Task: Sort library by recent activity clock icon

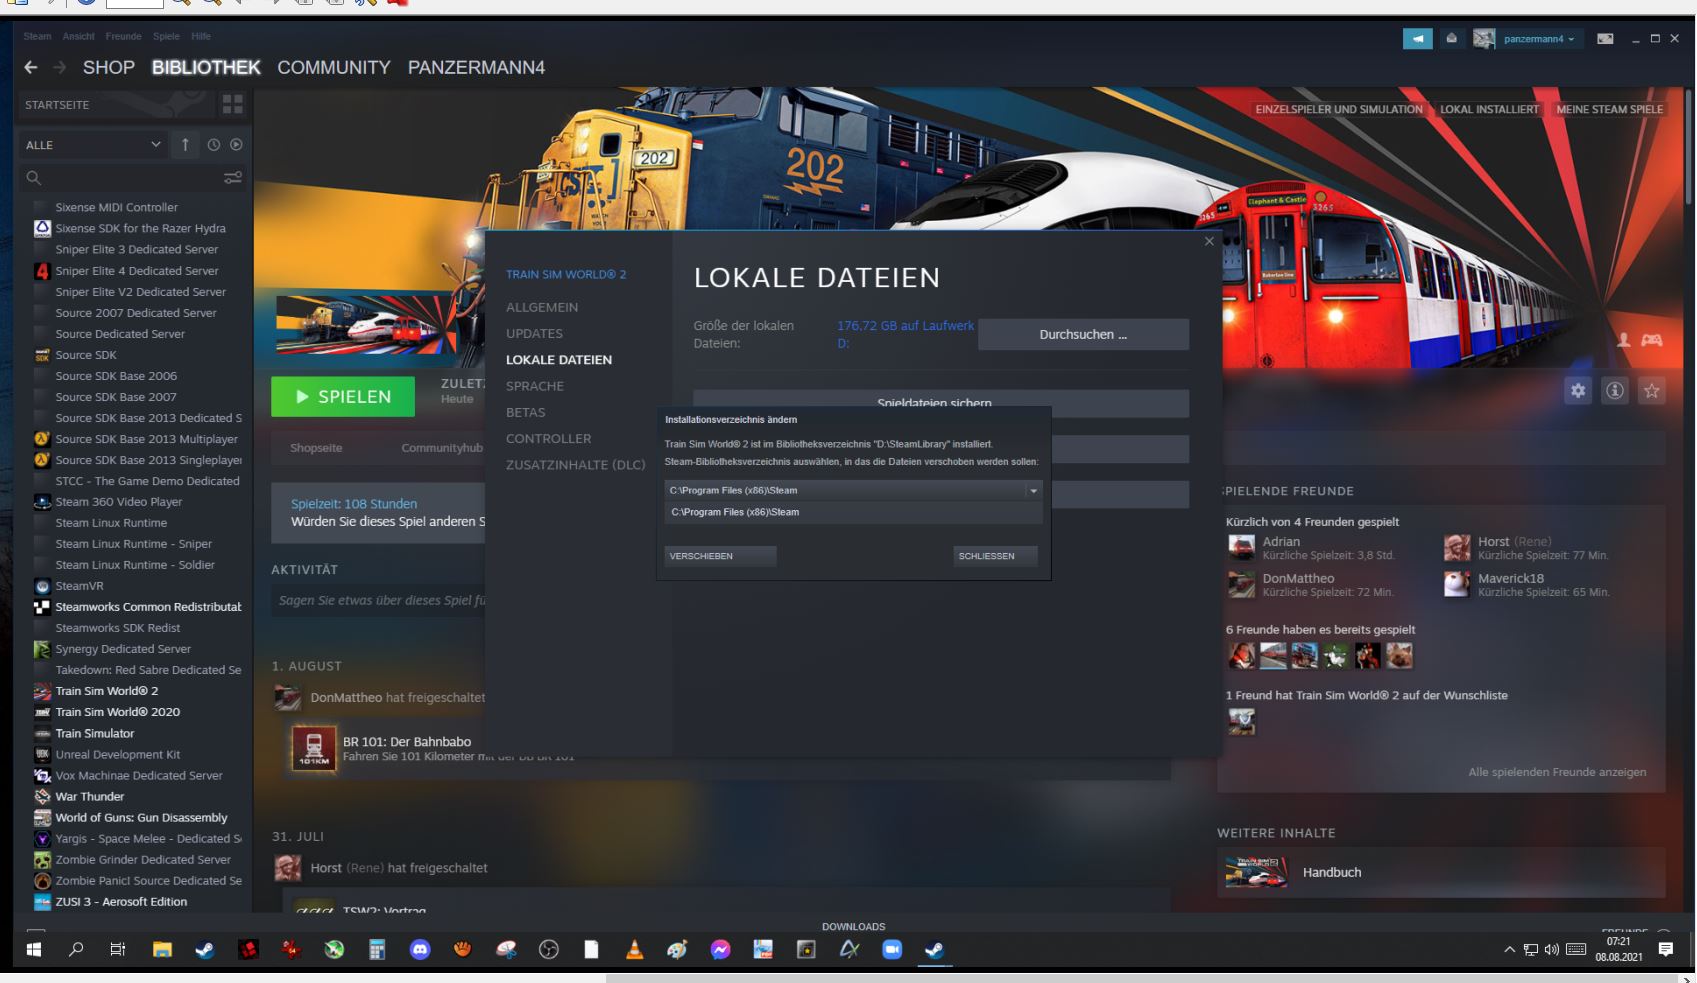Action: point(213,145)
